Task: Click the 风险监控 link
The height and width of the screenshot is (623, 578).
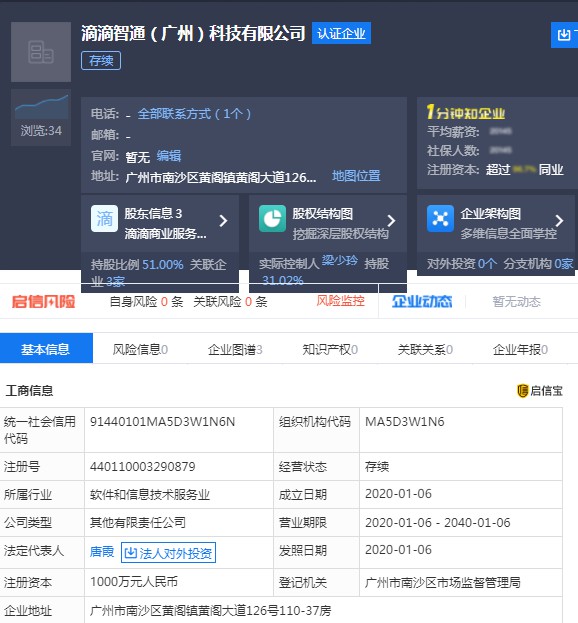Action: coord(340,301)
